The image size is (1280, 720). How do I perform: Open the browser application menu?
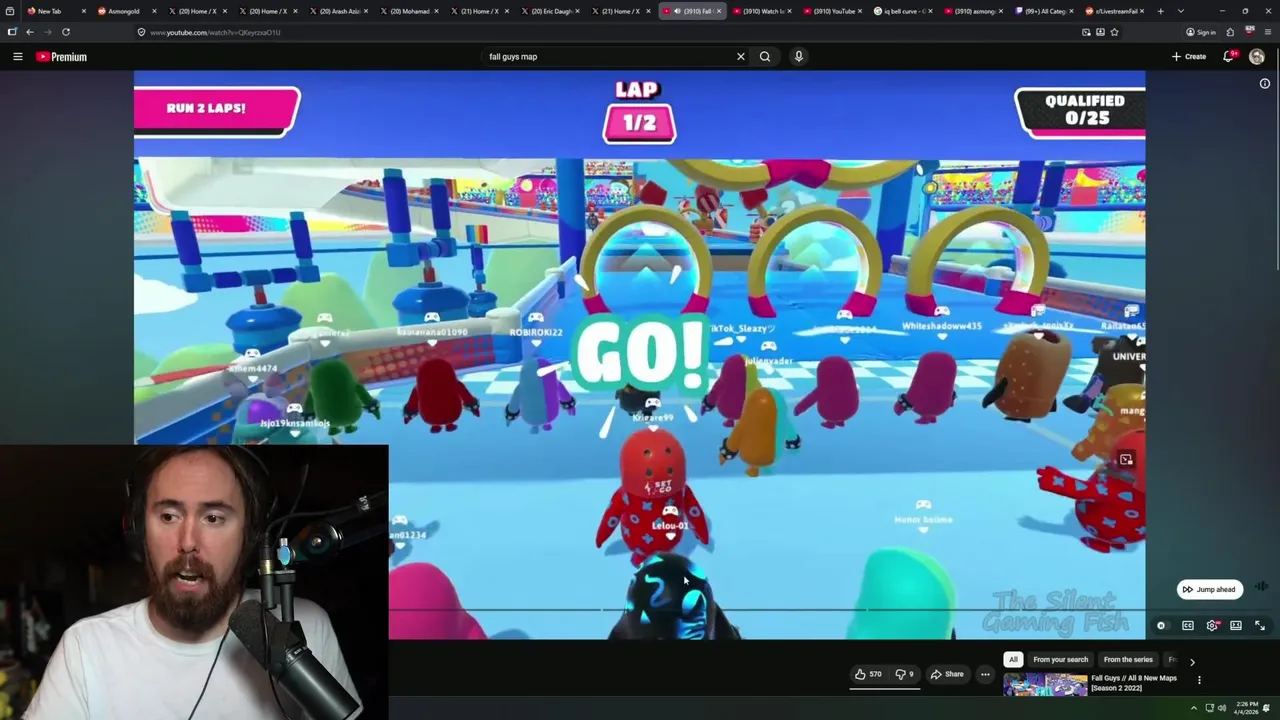[1268, 32]
